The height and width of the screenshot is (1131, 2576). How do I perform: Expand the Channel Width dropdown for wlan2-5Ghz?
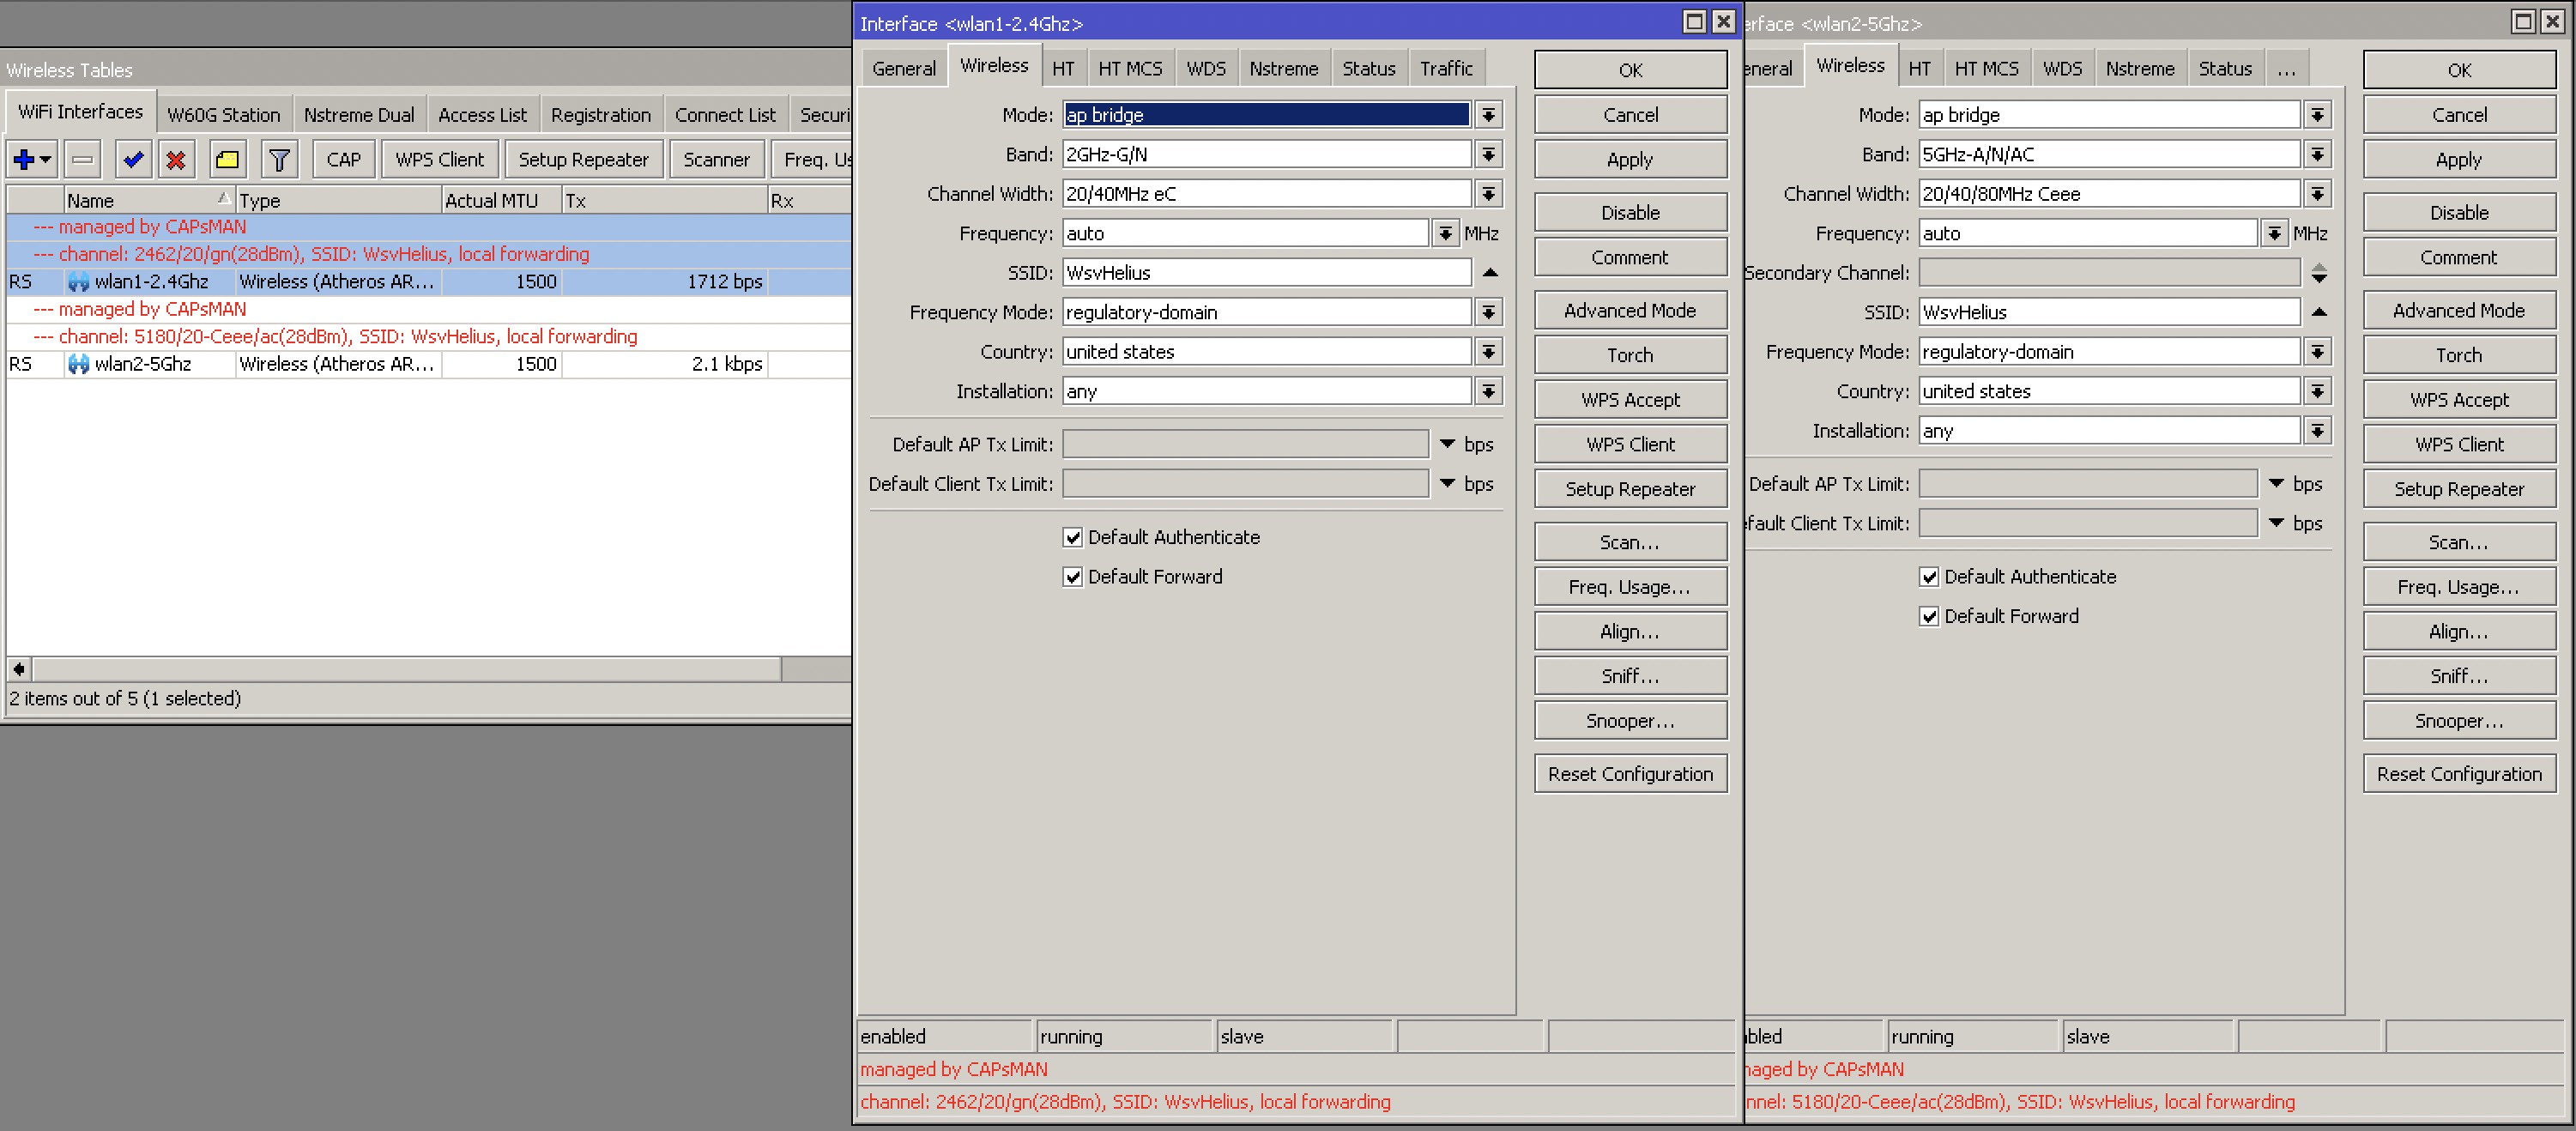[2318, 193]
